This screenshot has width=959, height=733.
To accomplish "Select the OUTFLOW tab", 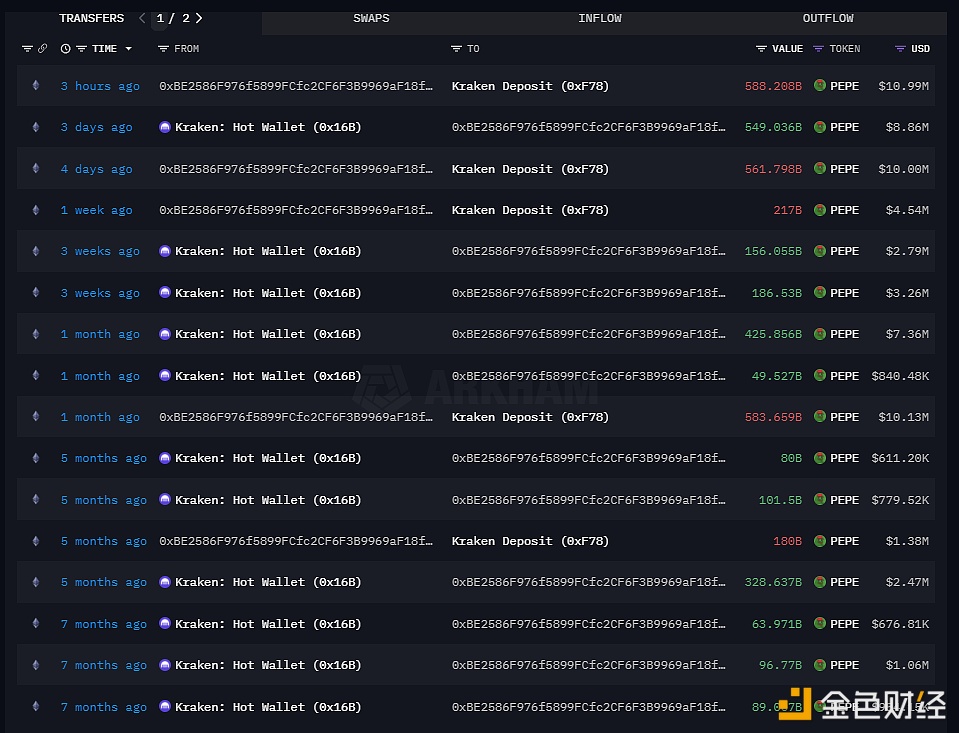I will (828, 18).
